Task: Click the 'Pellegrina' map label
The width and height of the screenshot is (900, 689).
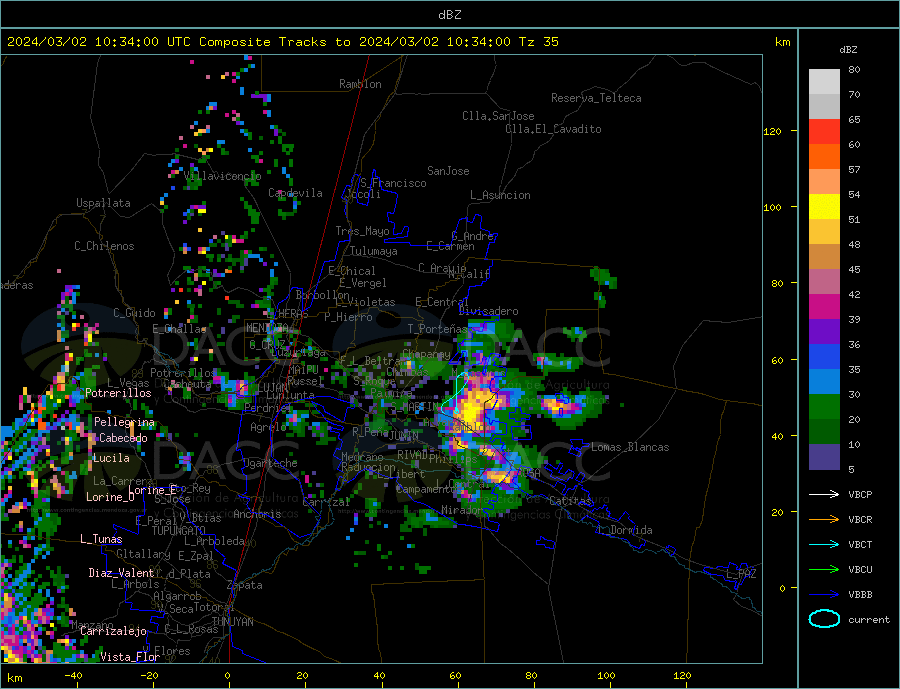Action: point(124,422)
